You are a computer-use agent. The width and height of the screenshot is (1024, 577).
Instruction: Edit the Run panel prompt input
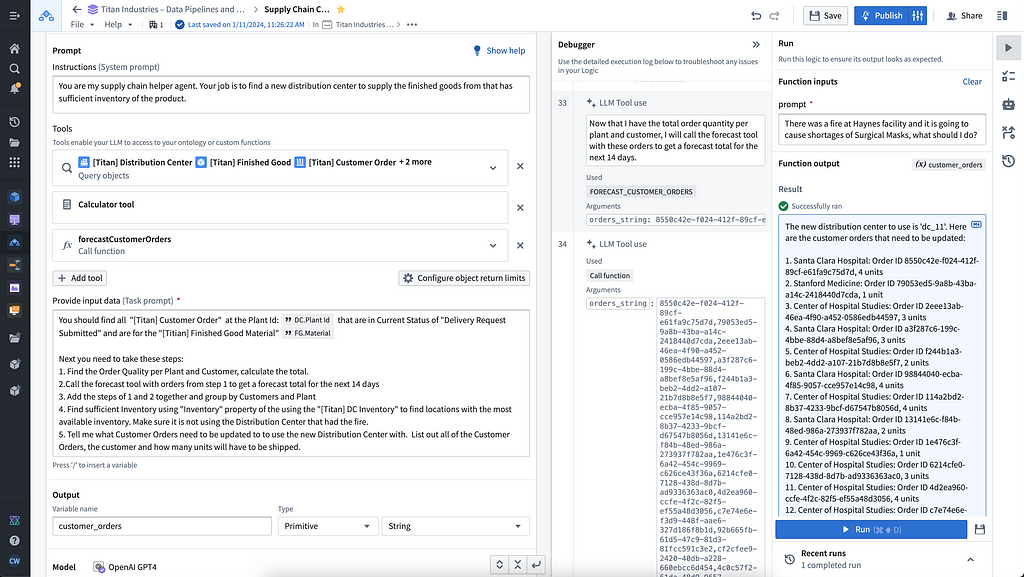tap(882, 129)
